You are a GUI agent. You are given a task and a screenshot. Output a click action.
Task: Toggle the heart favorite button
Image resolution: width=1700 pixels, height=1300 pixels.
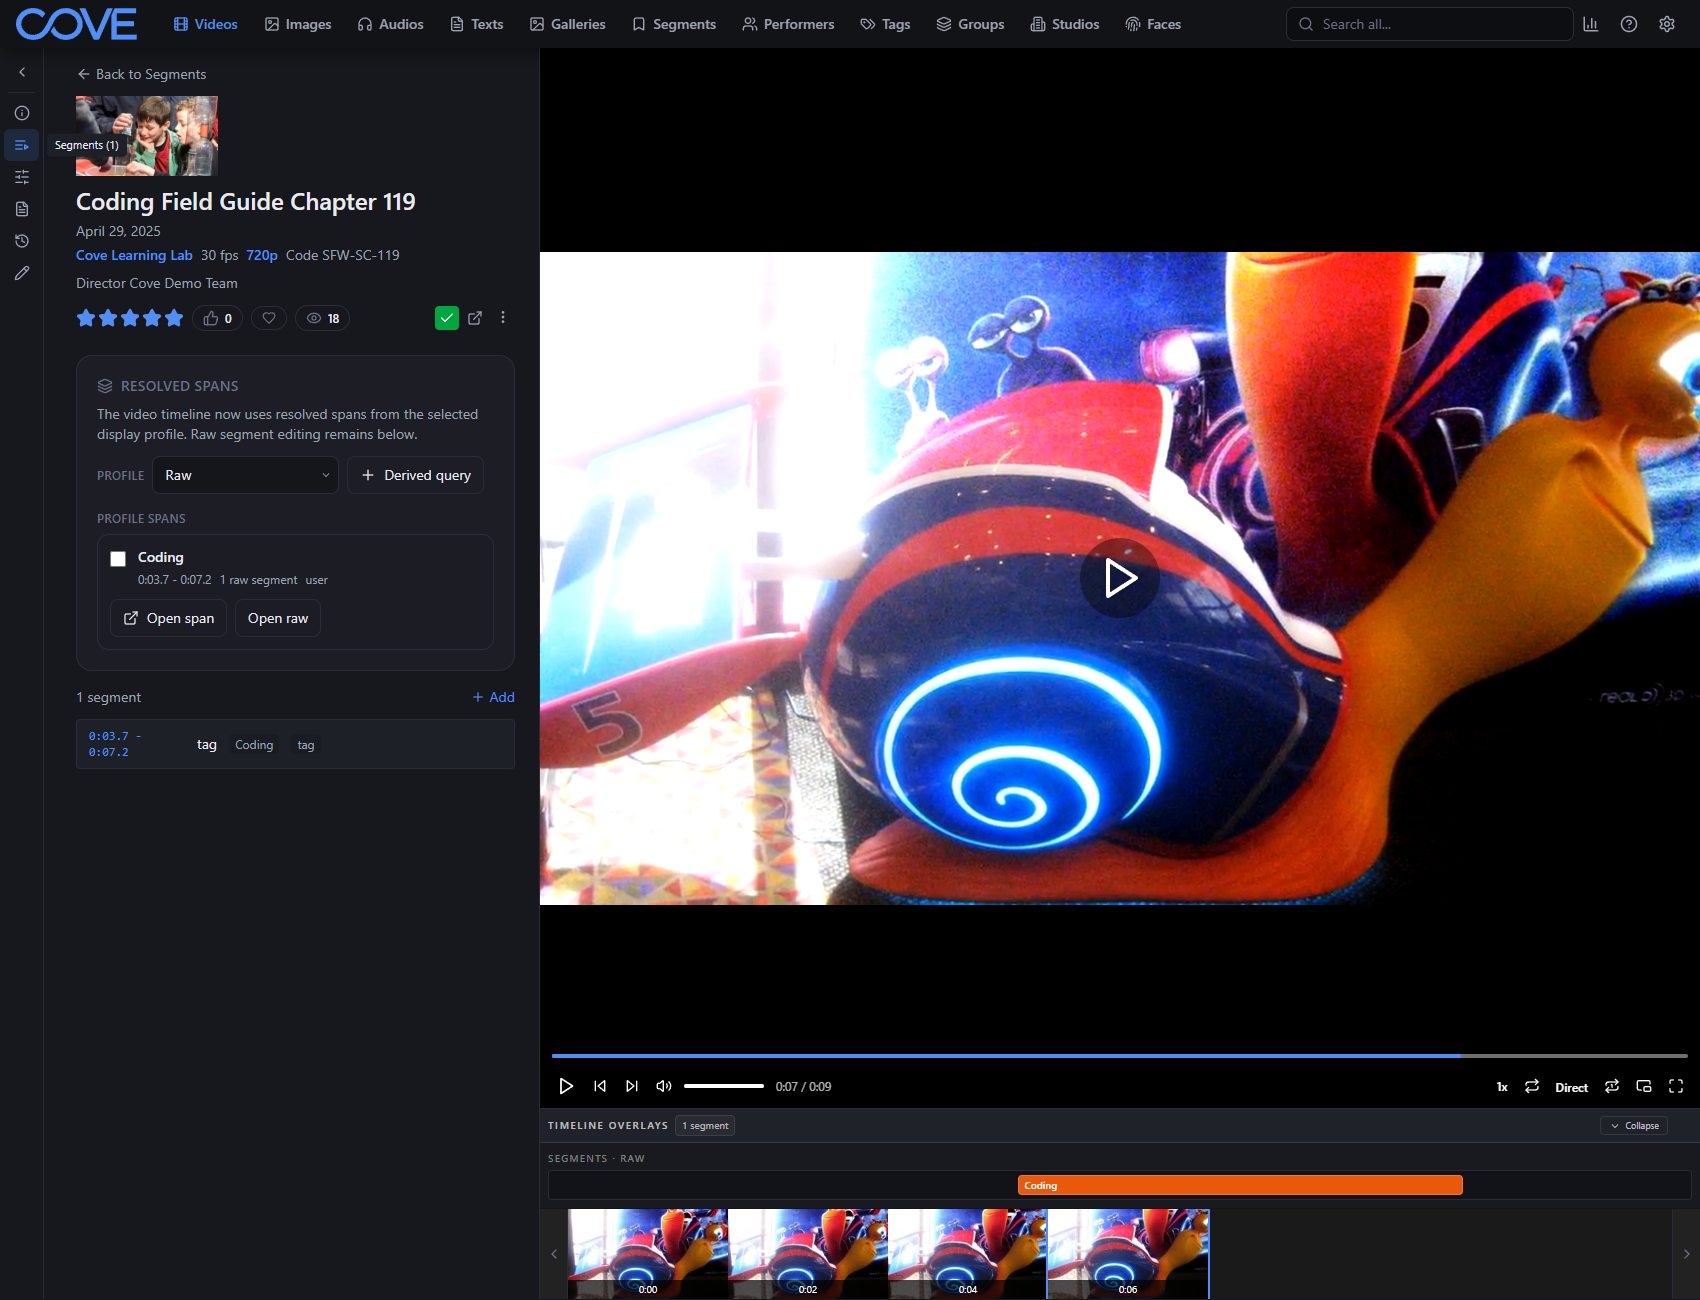(269, 318)
